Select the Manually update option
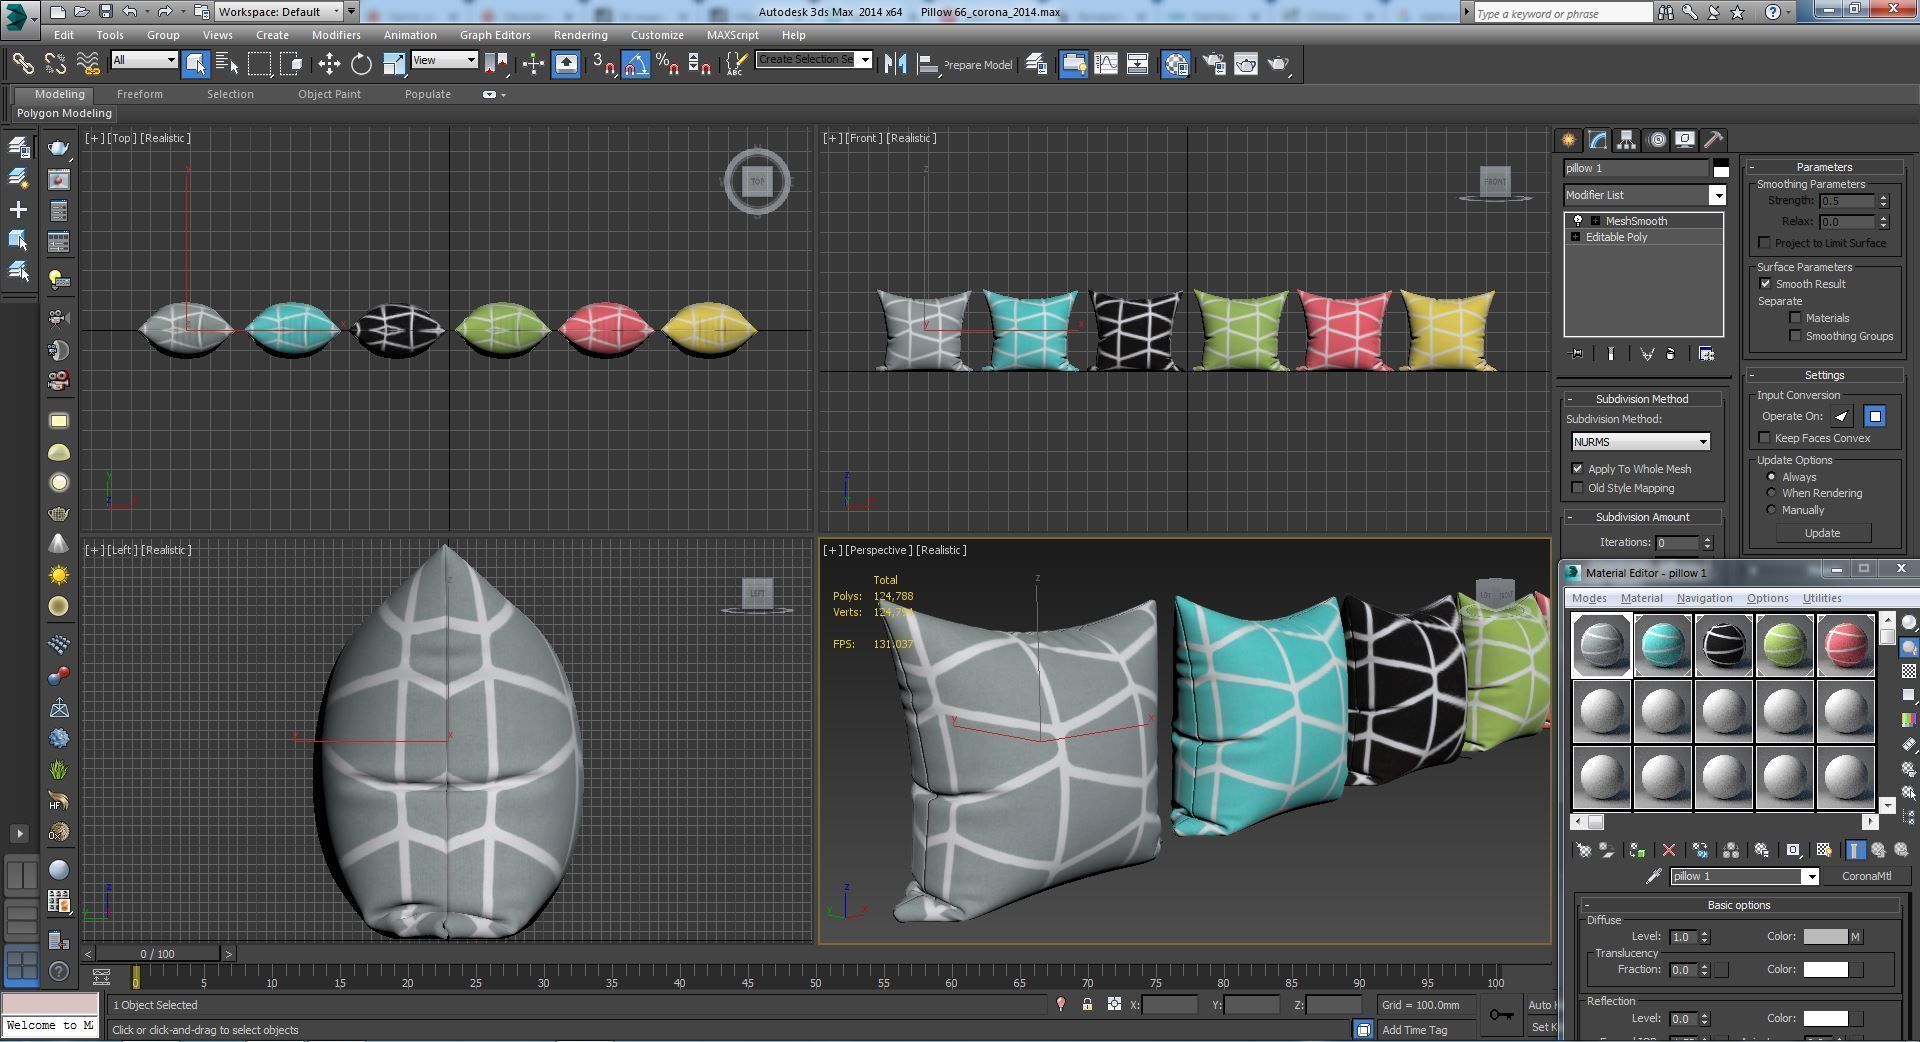Image resolution: width=1920 pixels, height=1042 pixels. tap(1771, 510)
